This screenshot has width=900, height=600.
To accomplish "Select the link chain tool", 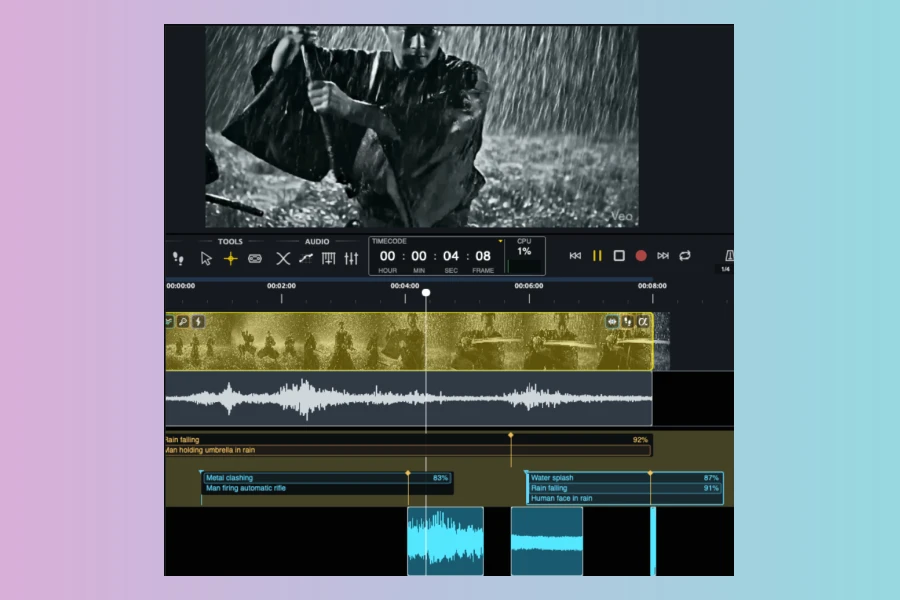I will pyautogui.click(x=255, y=258).
